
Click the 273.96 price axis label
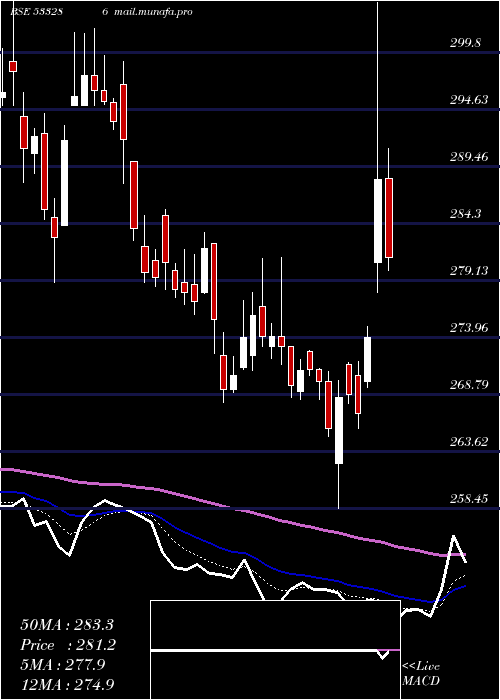(x=468, y=328)
